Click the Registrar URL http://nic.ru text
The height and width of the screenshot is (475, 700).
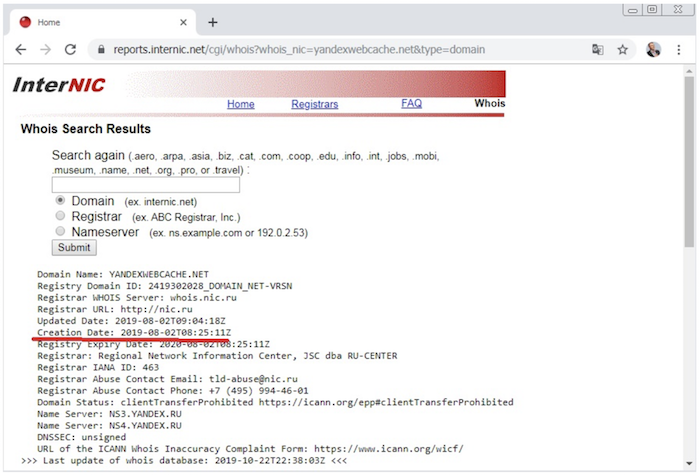point(115,309)
